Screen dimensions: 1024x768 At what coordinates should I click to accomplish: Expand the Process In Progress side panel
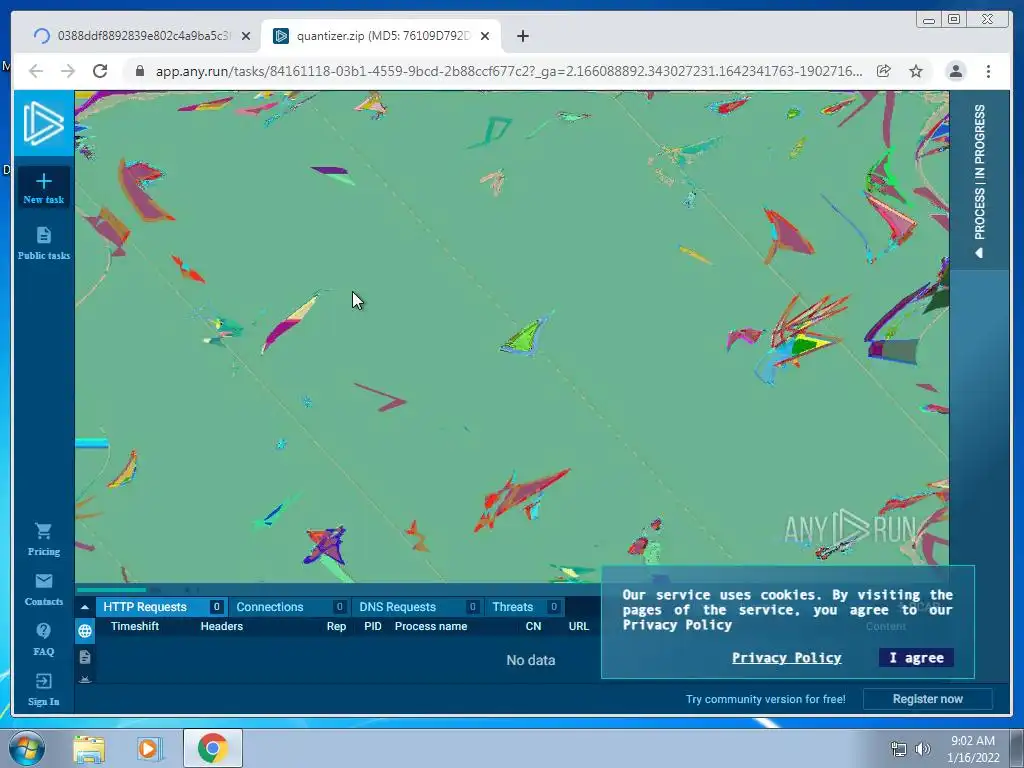pyautogui.click(x=980, y=180)
